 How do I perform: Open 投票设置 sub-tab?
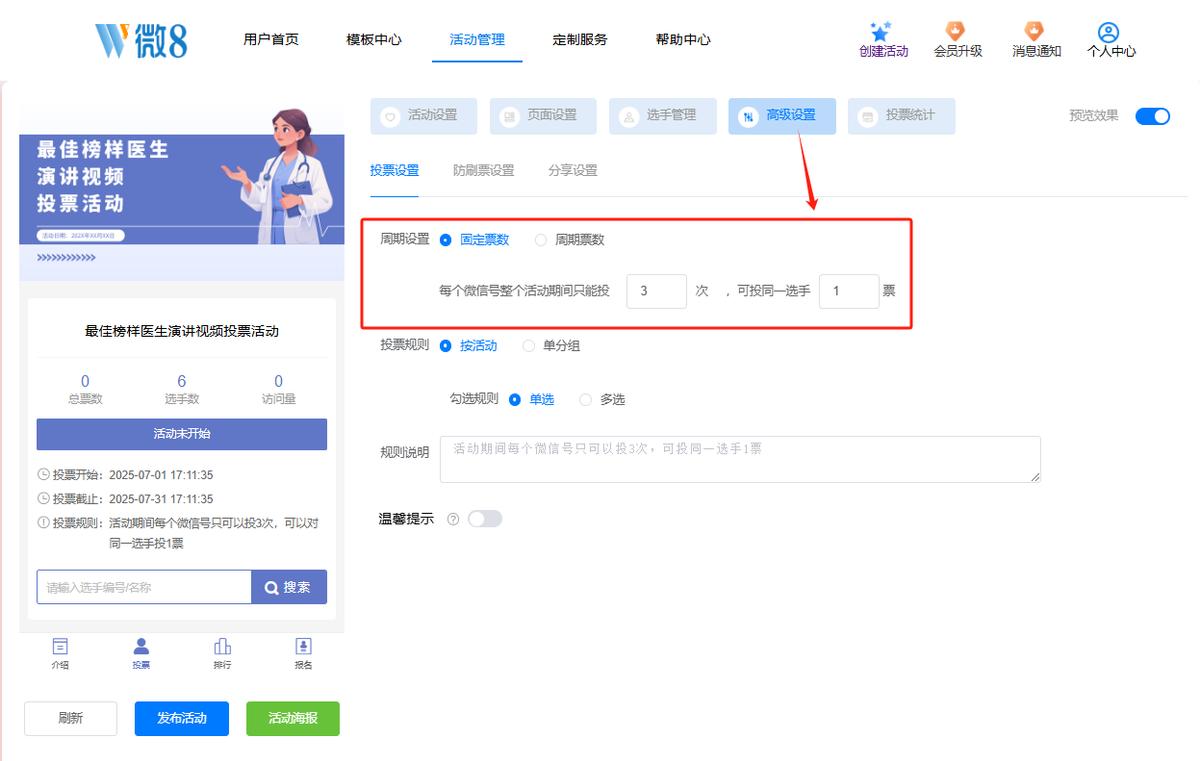pyautogui.click(x=394, y=171)
